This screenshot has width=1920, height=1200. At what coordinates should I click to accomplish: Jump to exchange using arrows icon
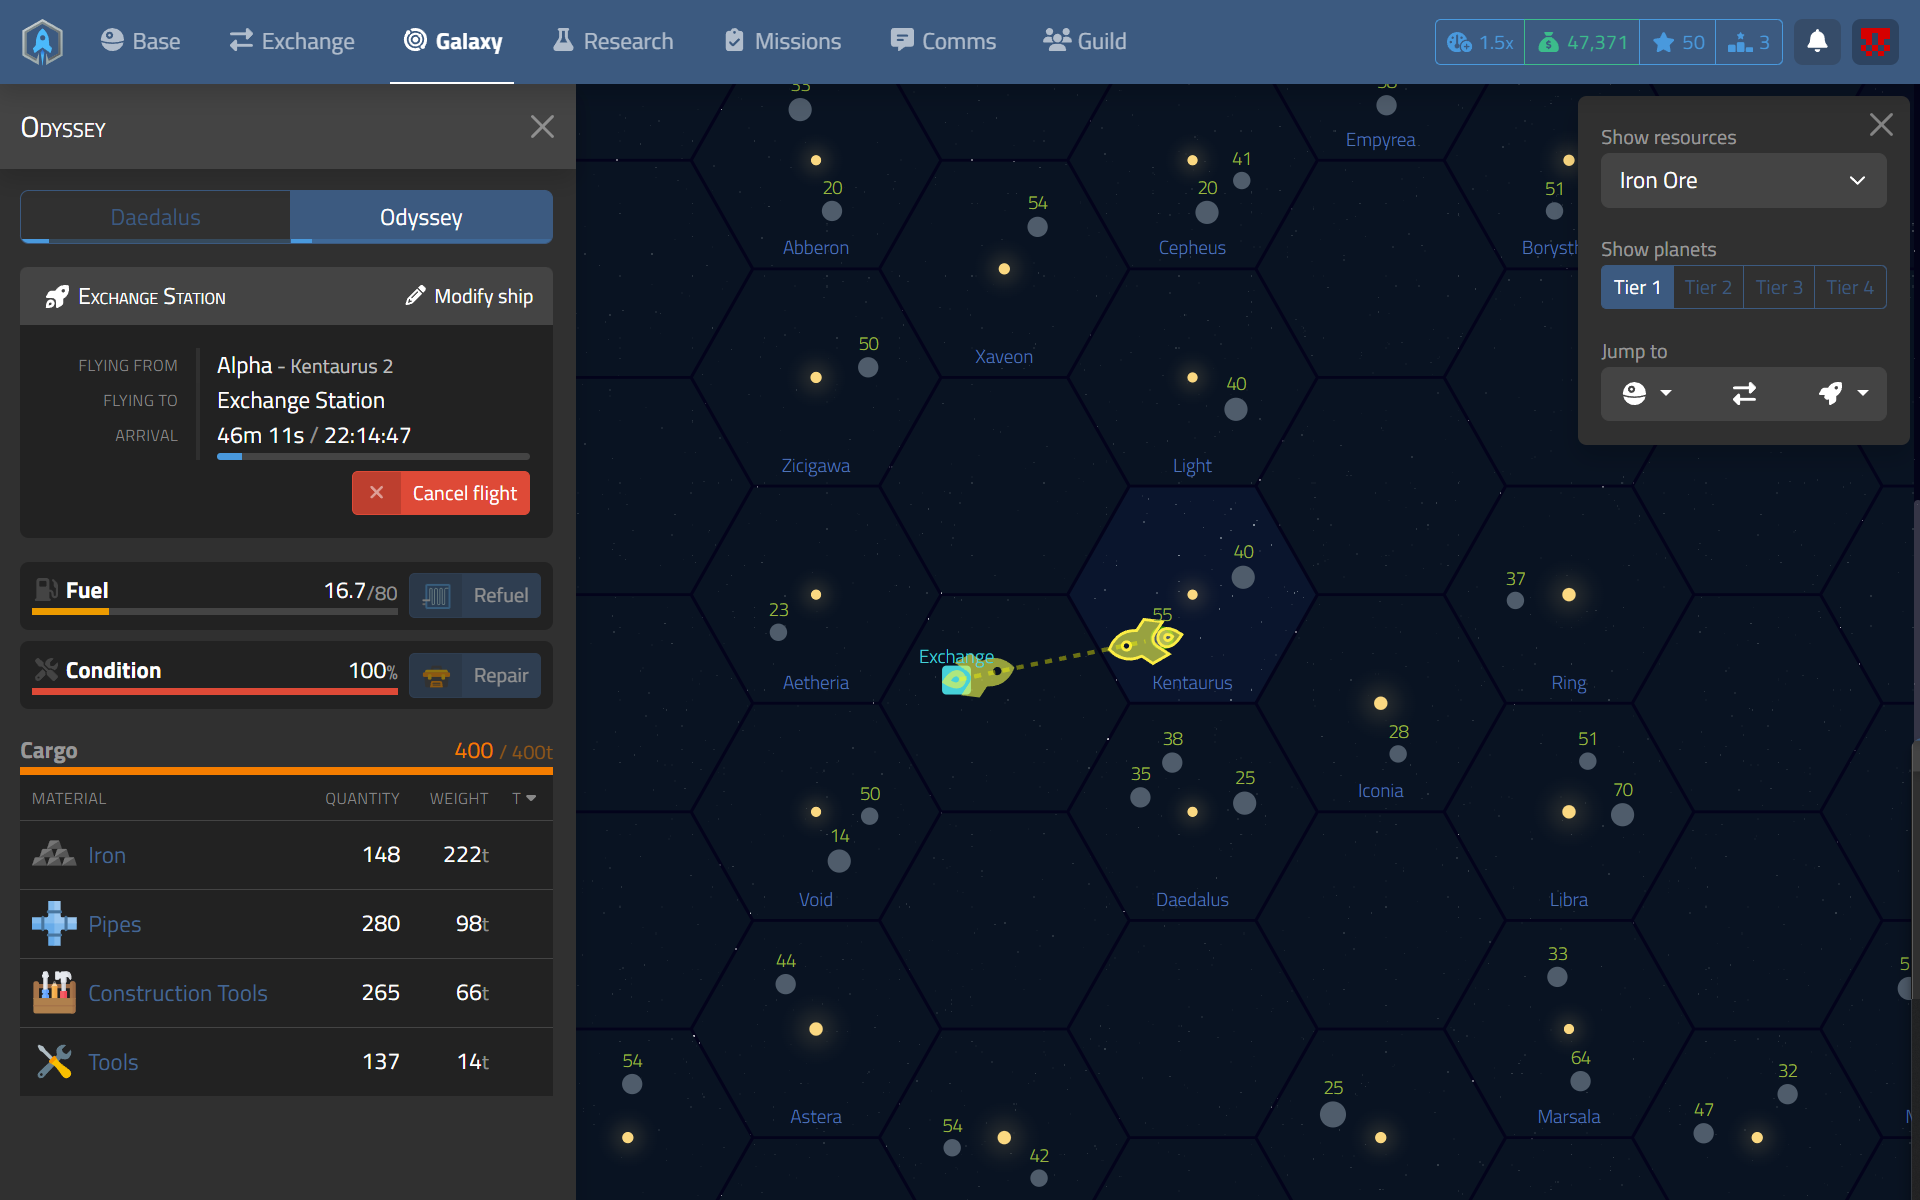click(1744, 394)
